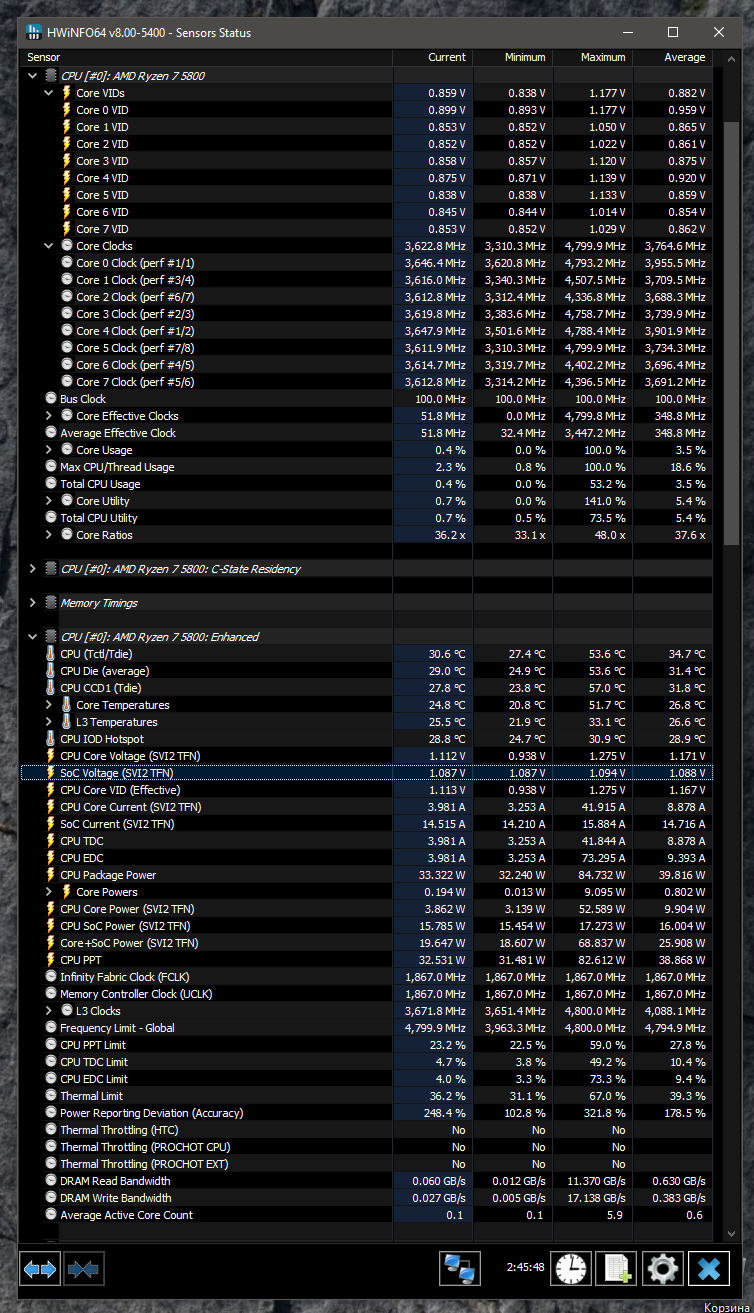Screen dimensions: 754x1313
Task: Select the Frequency Limit - Global row
Action: (x=367, y=1028)
